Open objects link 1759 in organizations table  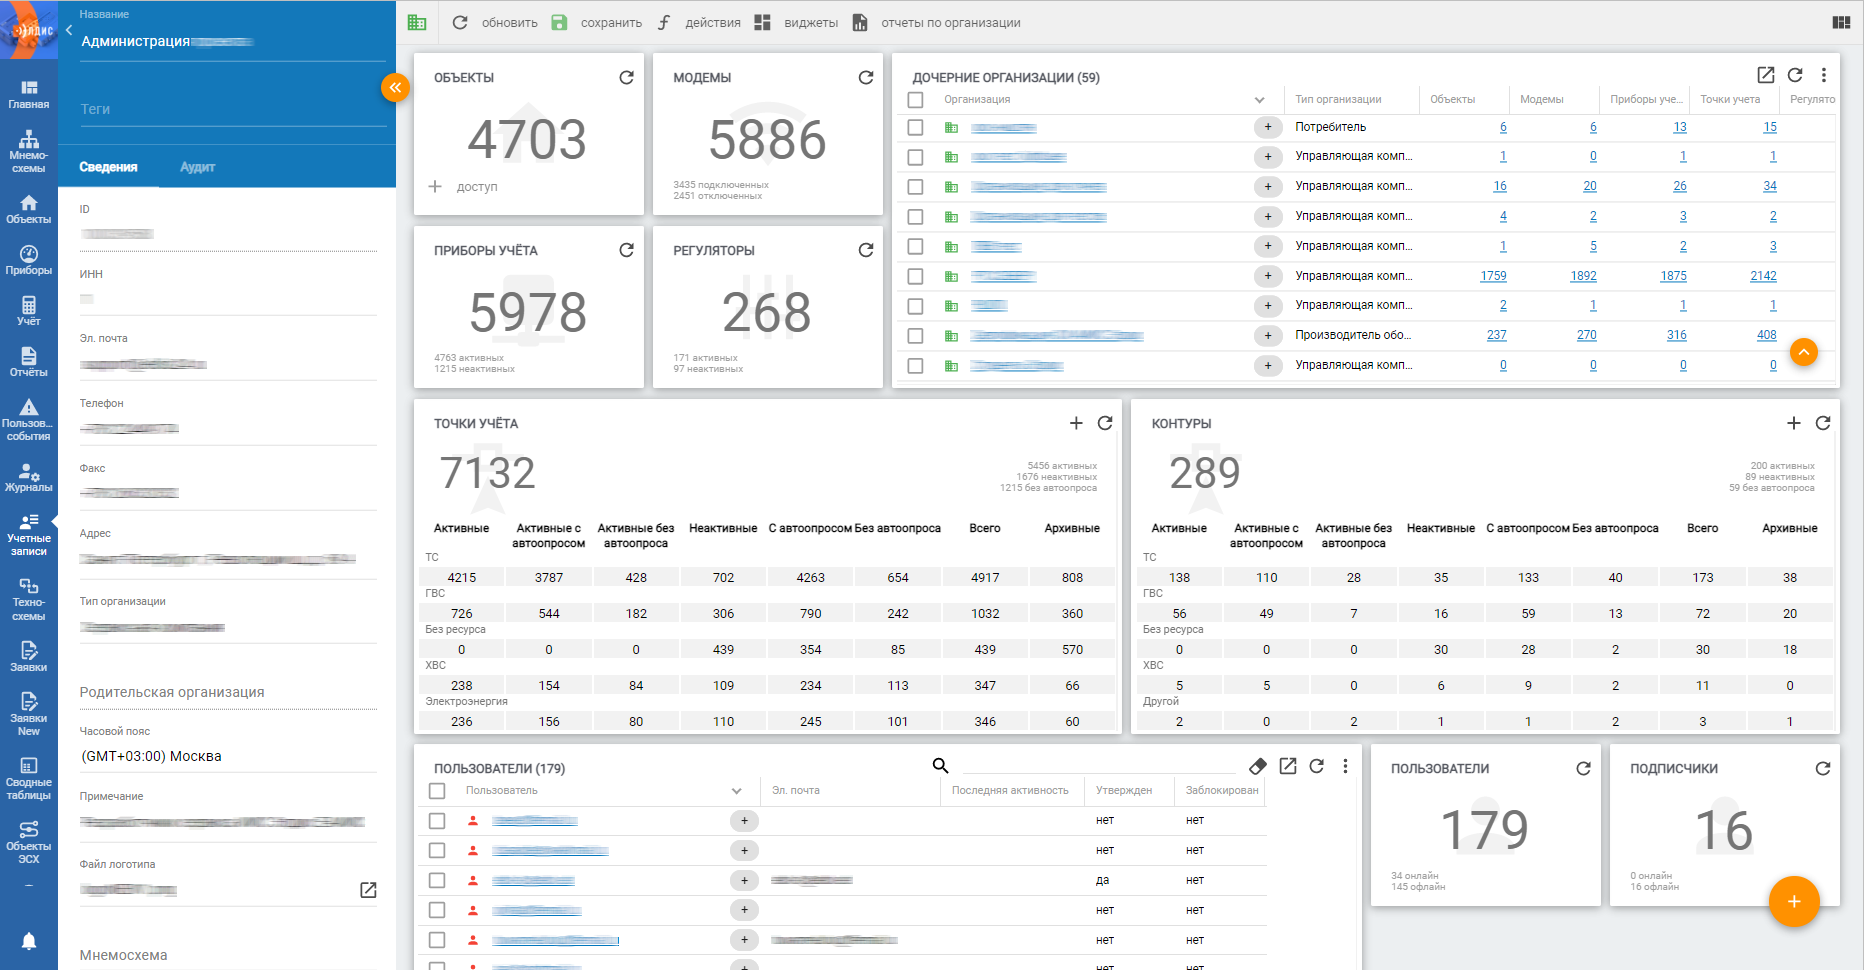pos(1493,276)
